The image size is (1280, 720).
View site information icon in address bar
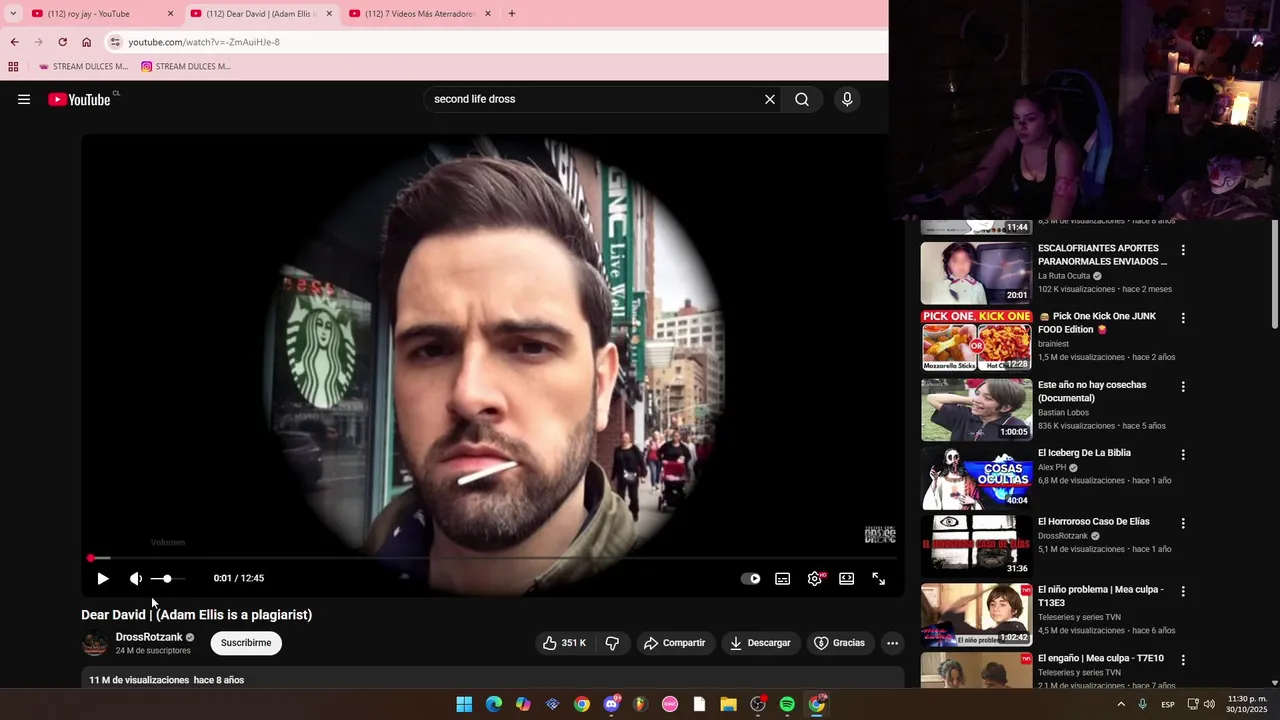pyautogui.click(x=115, y=42)
